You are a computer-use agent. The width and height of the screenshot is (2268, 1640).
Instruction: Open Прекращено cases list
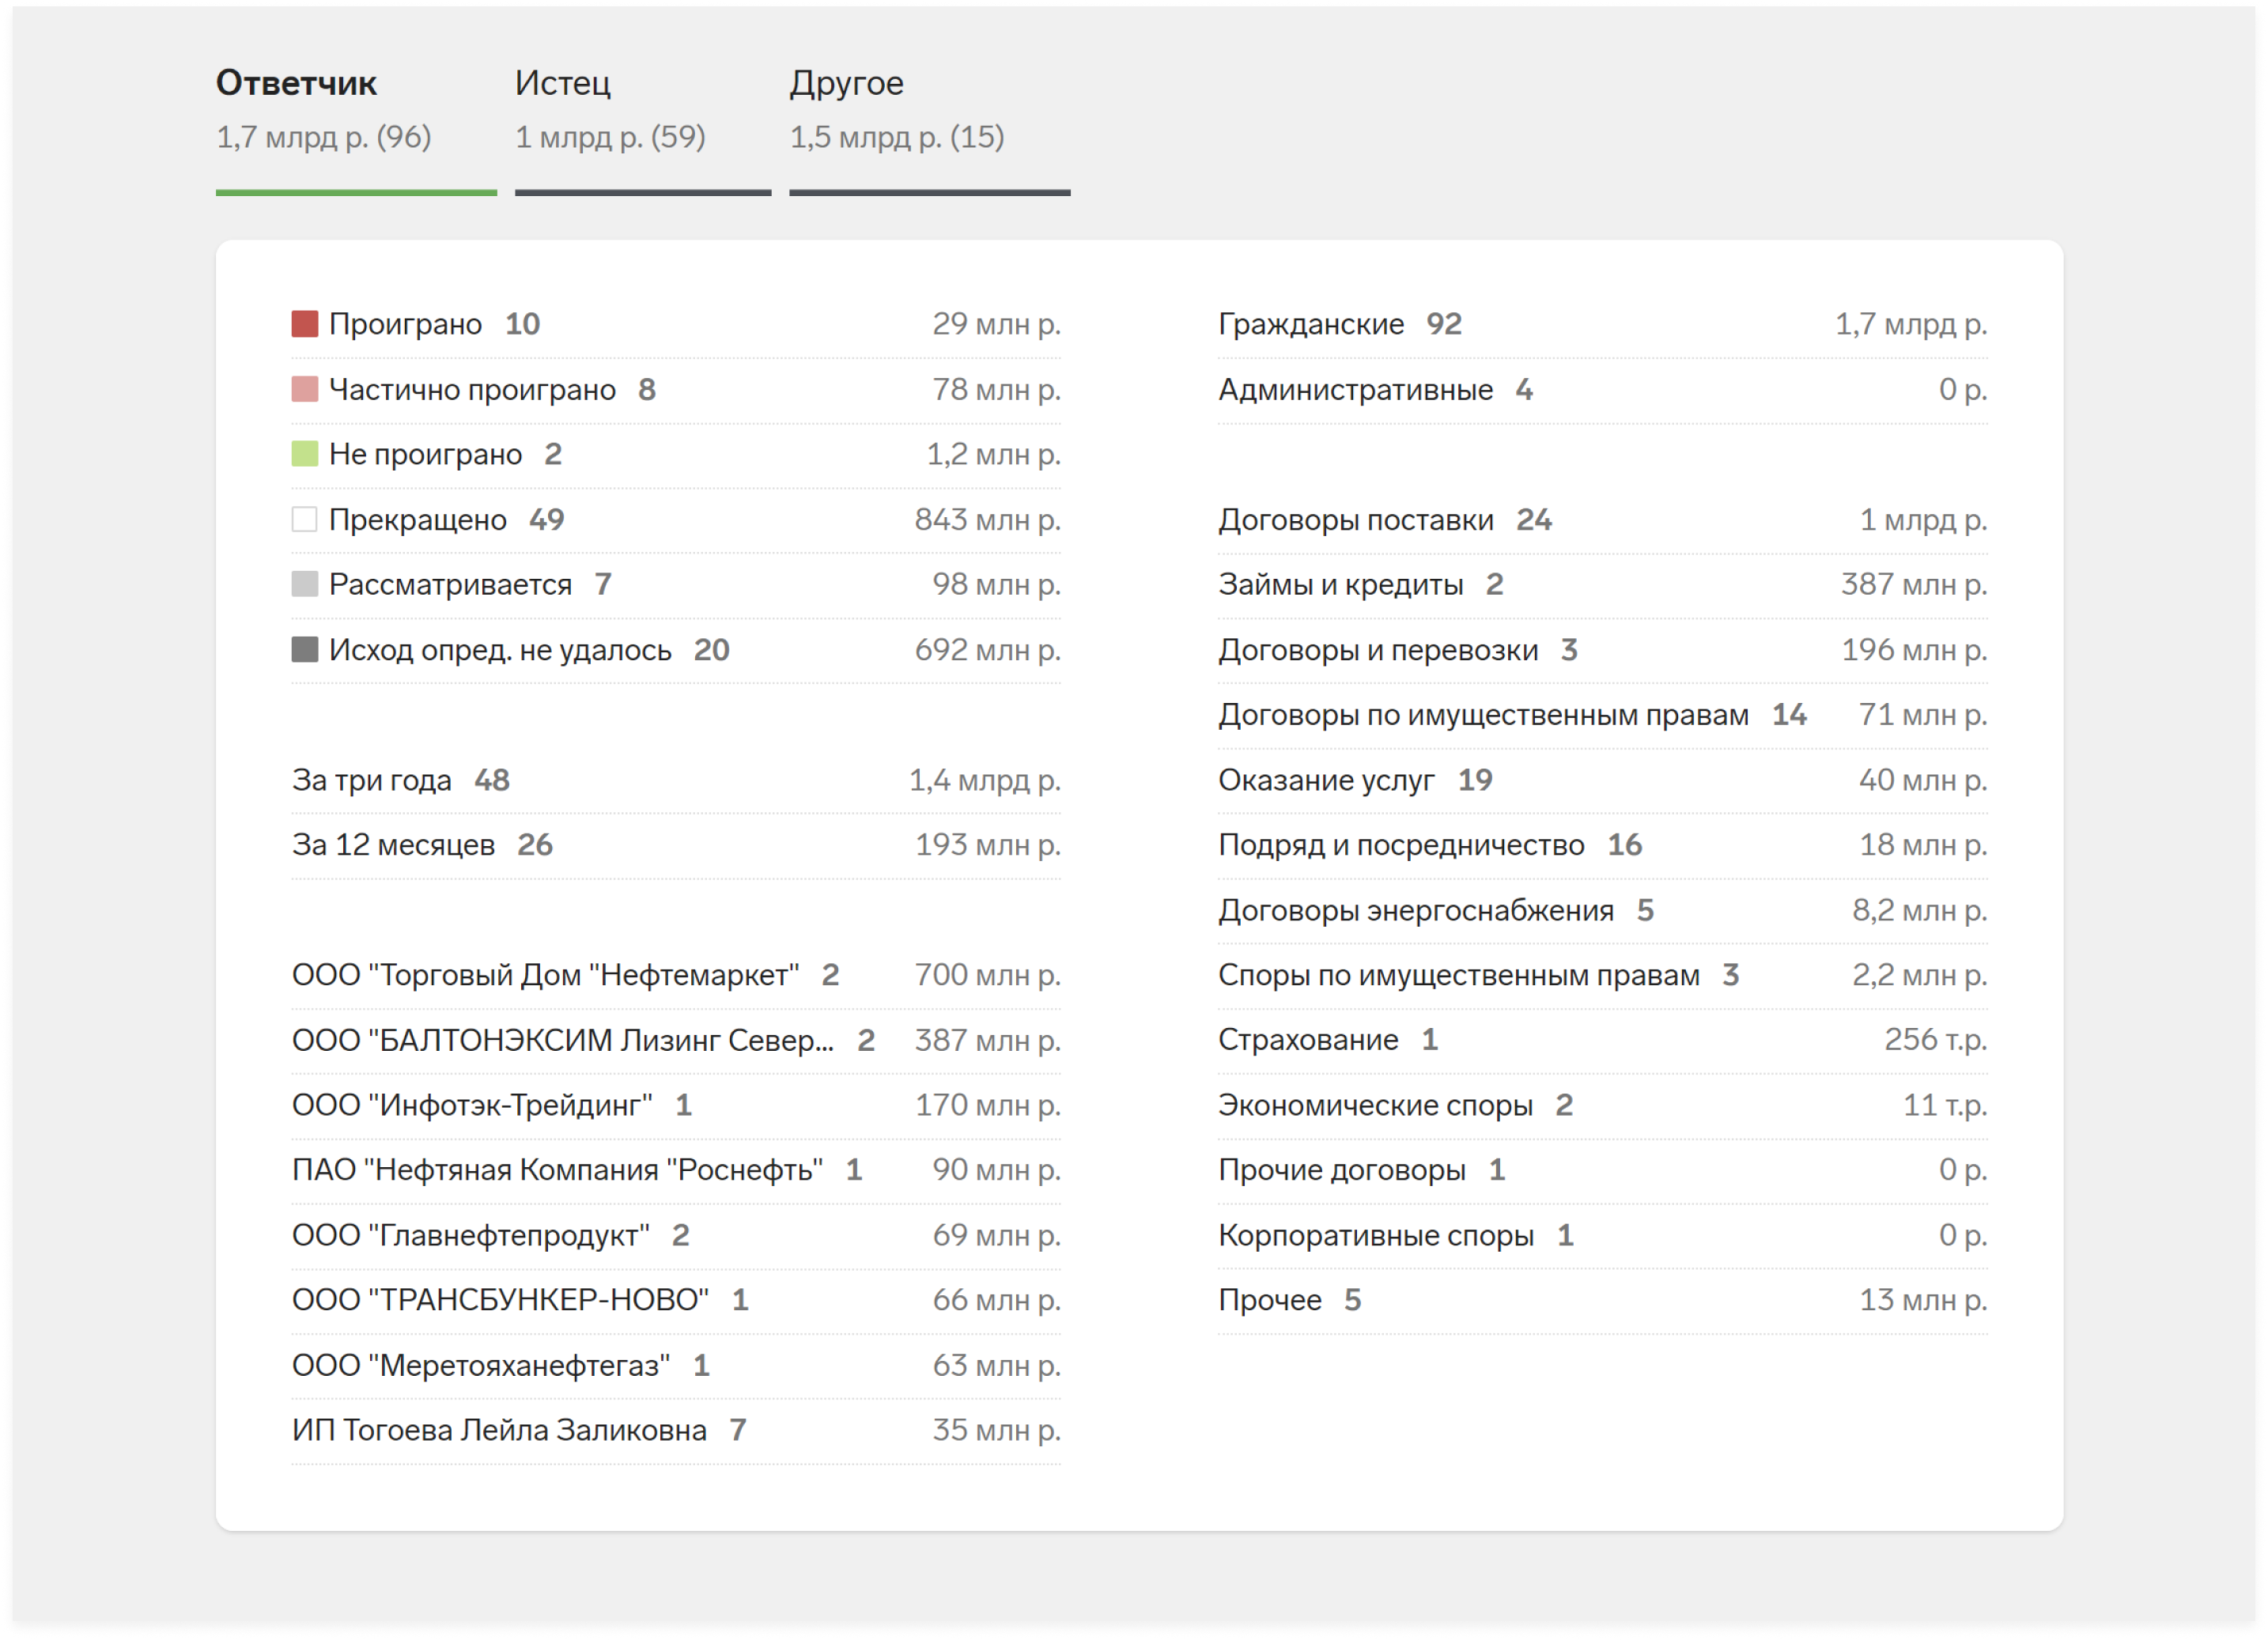point(417,519)
